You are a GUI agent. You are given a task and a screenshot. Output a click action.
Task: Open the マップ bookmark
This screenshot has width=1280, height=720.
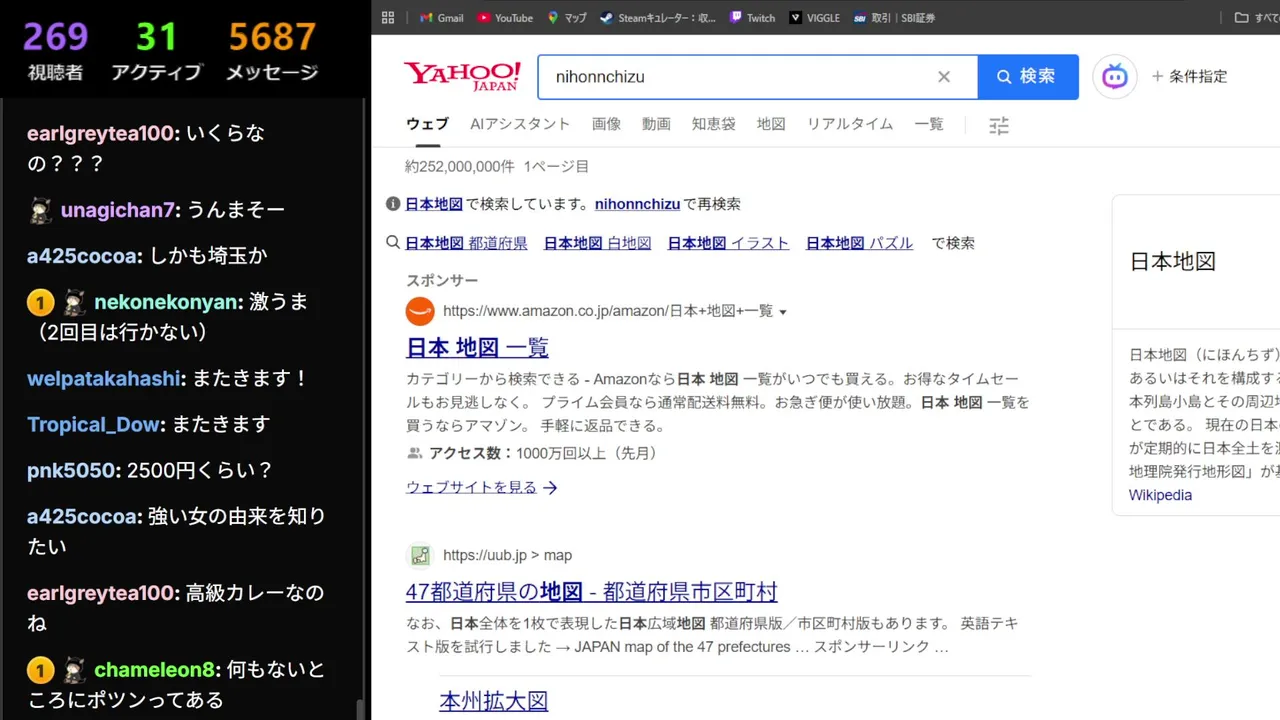(566, 17)
